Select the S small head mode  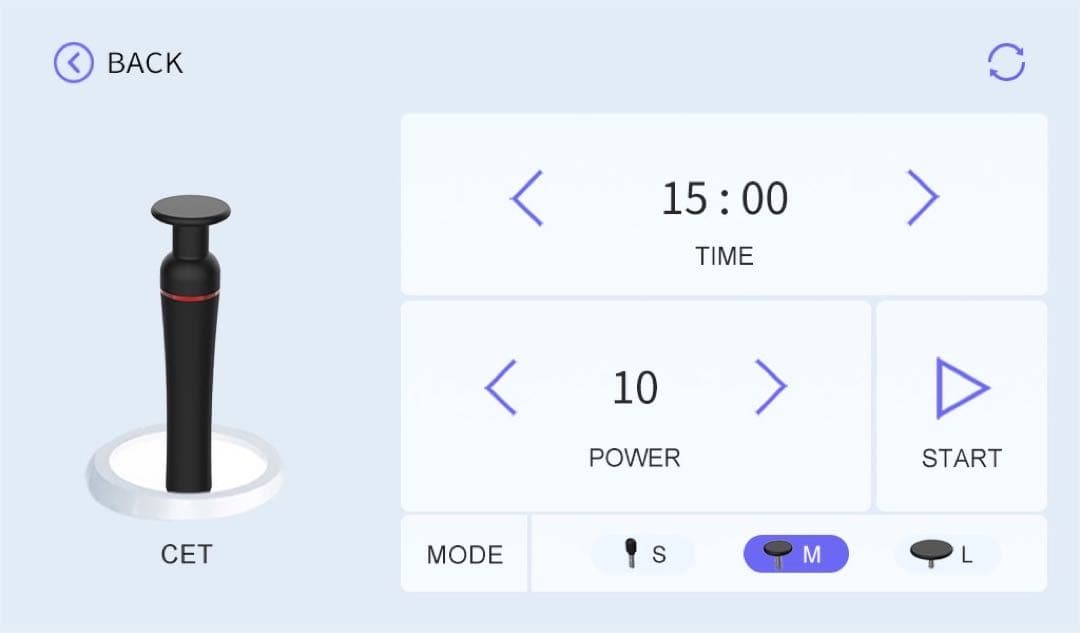coord(643,554)
